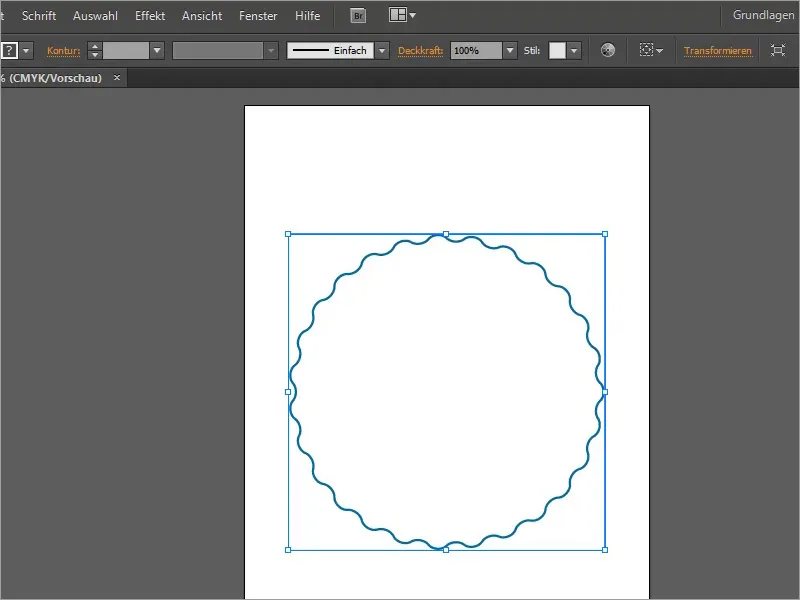Select the Einfach brush definition box
Image resolution: width=800 pixels, height=600 pixels.
click(x=330, y=51)
